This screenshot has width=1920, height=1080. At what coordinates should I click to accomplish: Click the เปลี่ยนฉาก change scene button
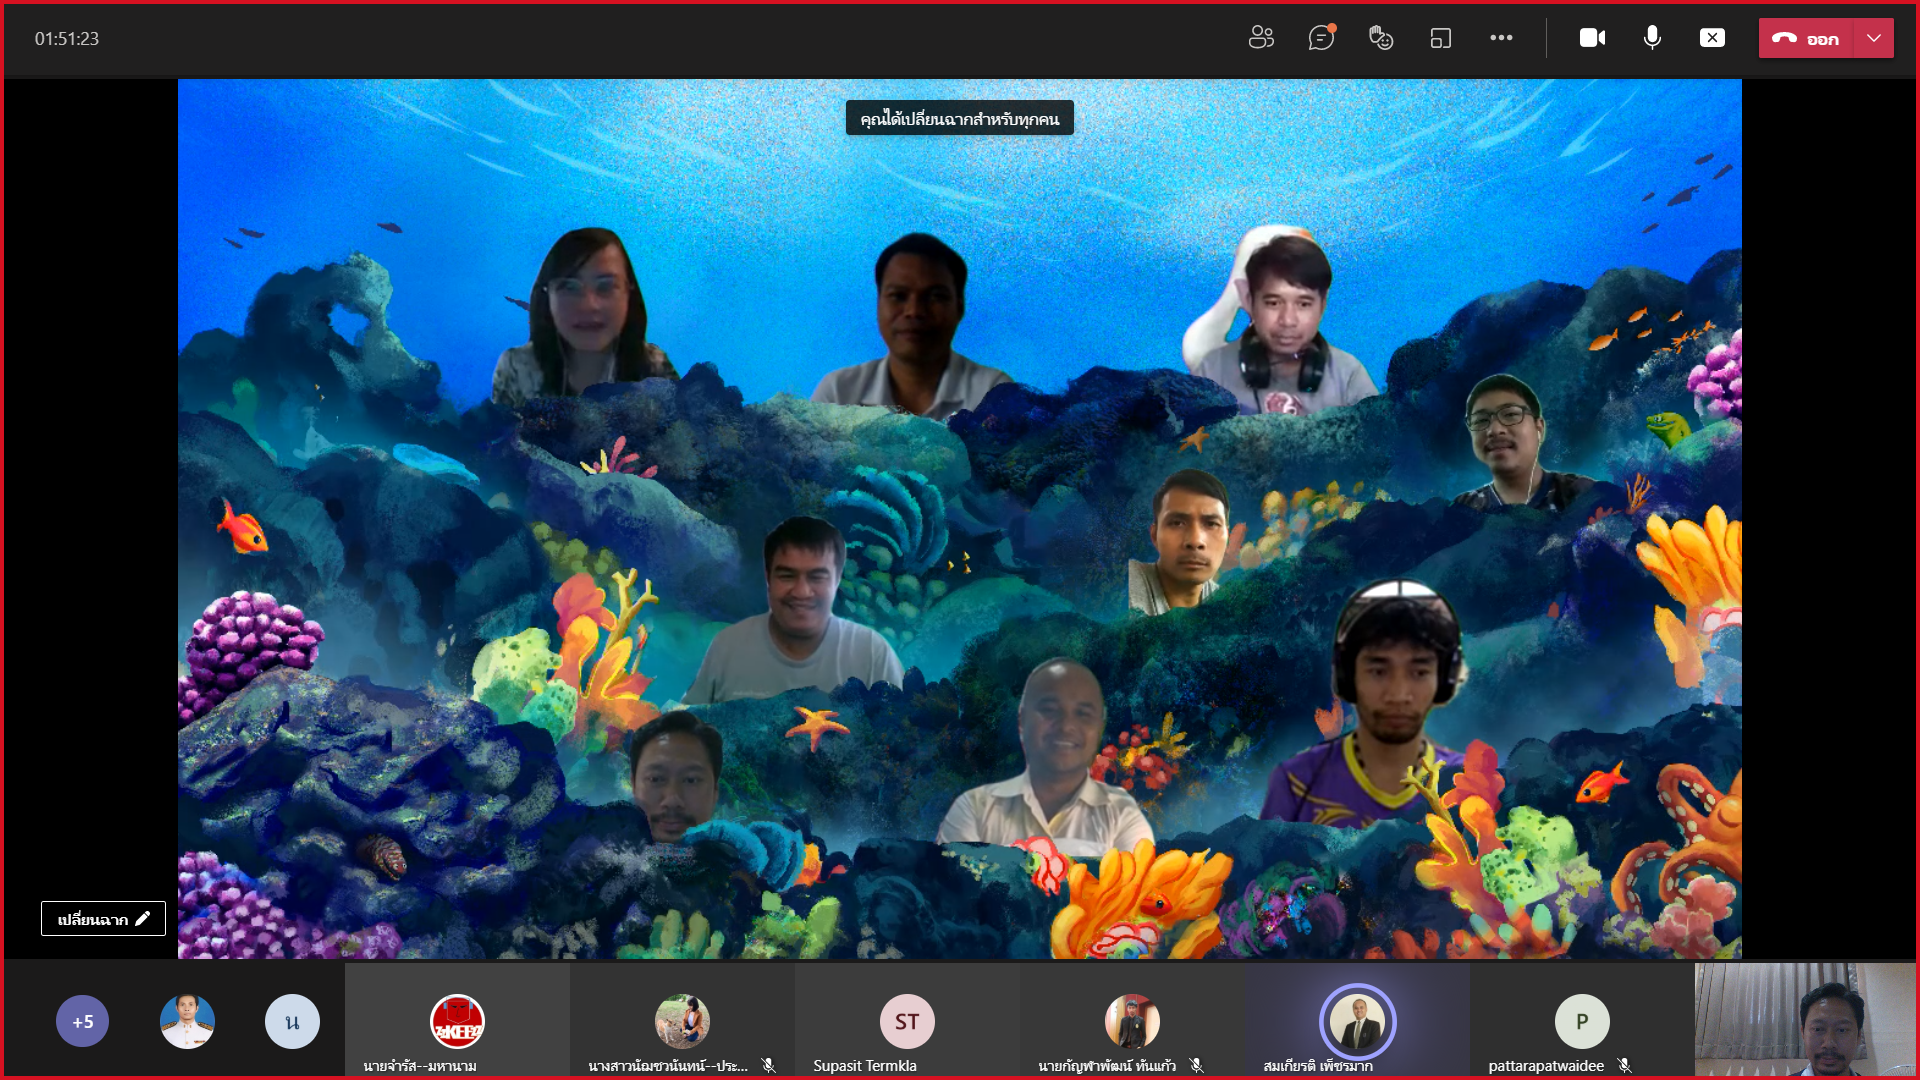point(103,918)
